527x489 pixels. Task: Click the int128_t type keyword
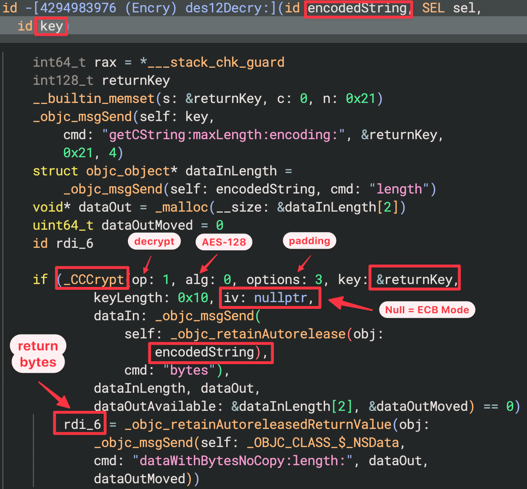pos(63,81)
